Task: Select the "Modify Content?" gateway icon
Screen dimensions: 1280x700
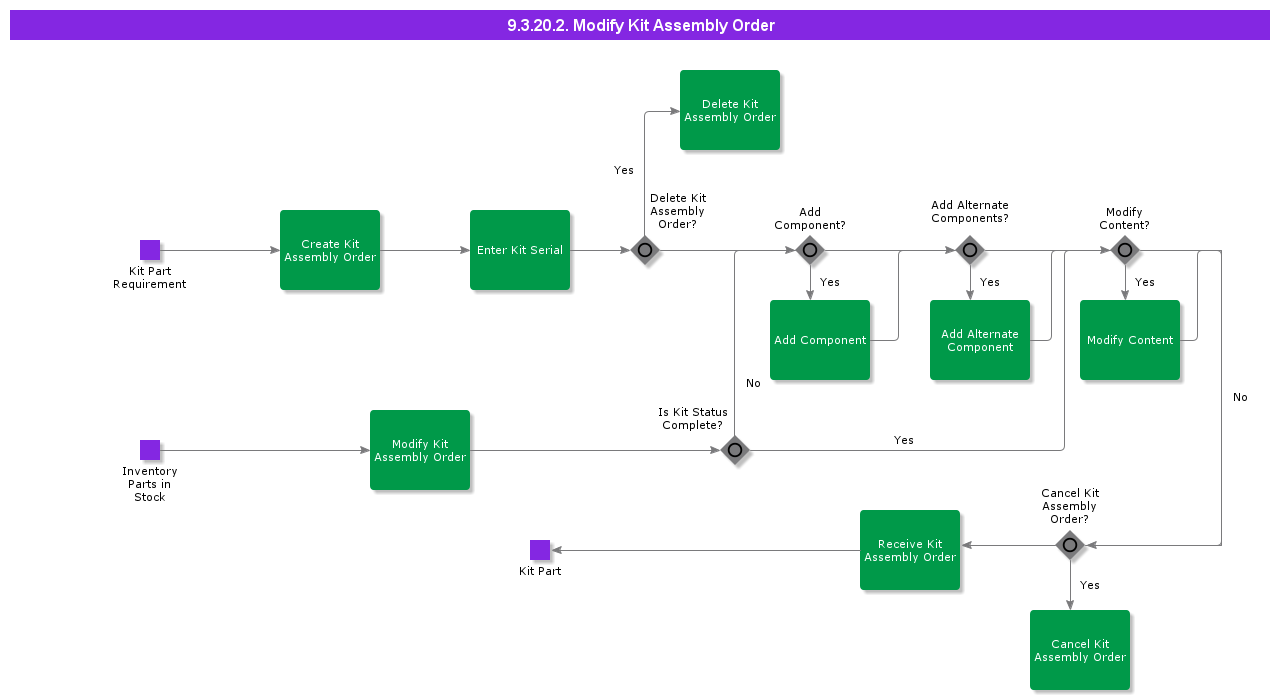Action: point(1125,250)
